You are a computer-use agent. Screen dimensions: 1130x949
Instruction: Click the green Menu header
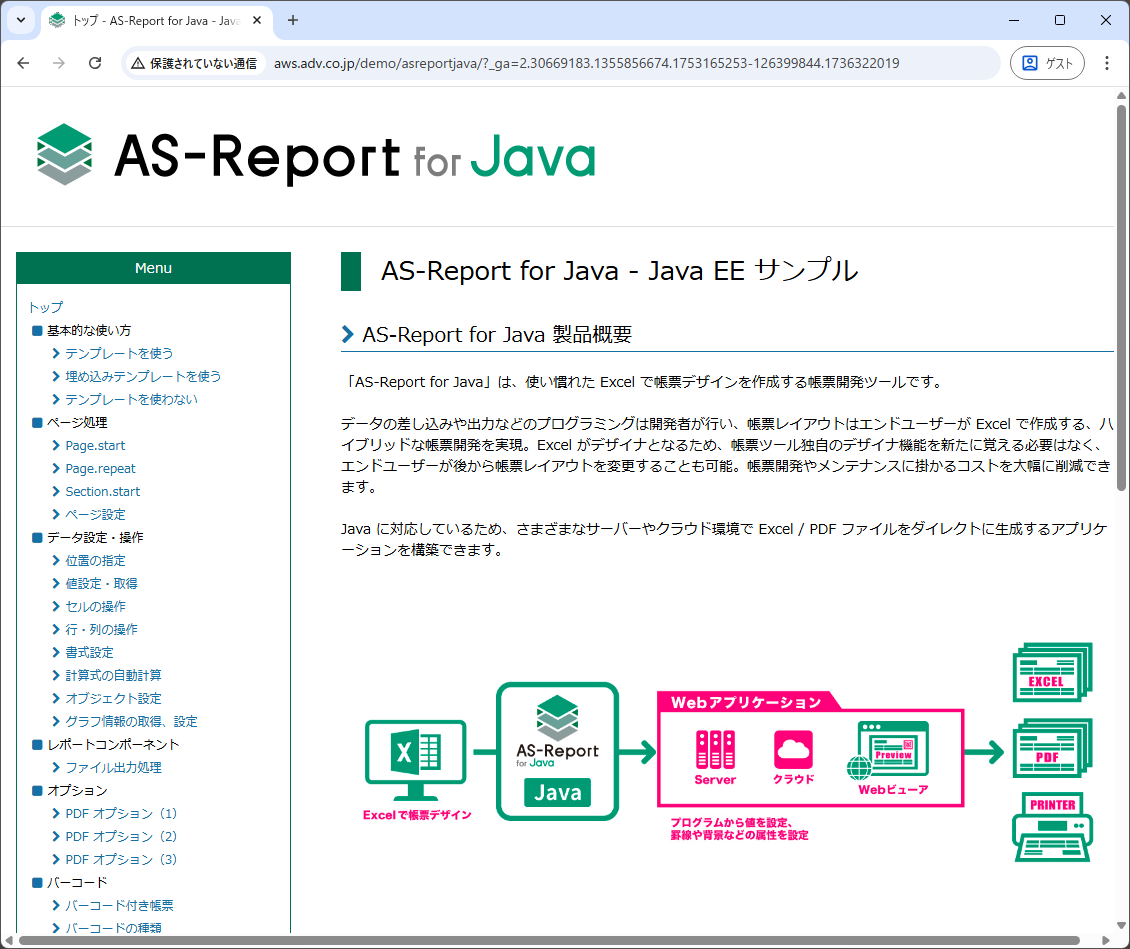point(154,268)
